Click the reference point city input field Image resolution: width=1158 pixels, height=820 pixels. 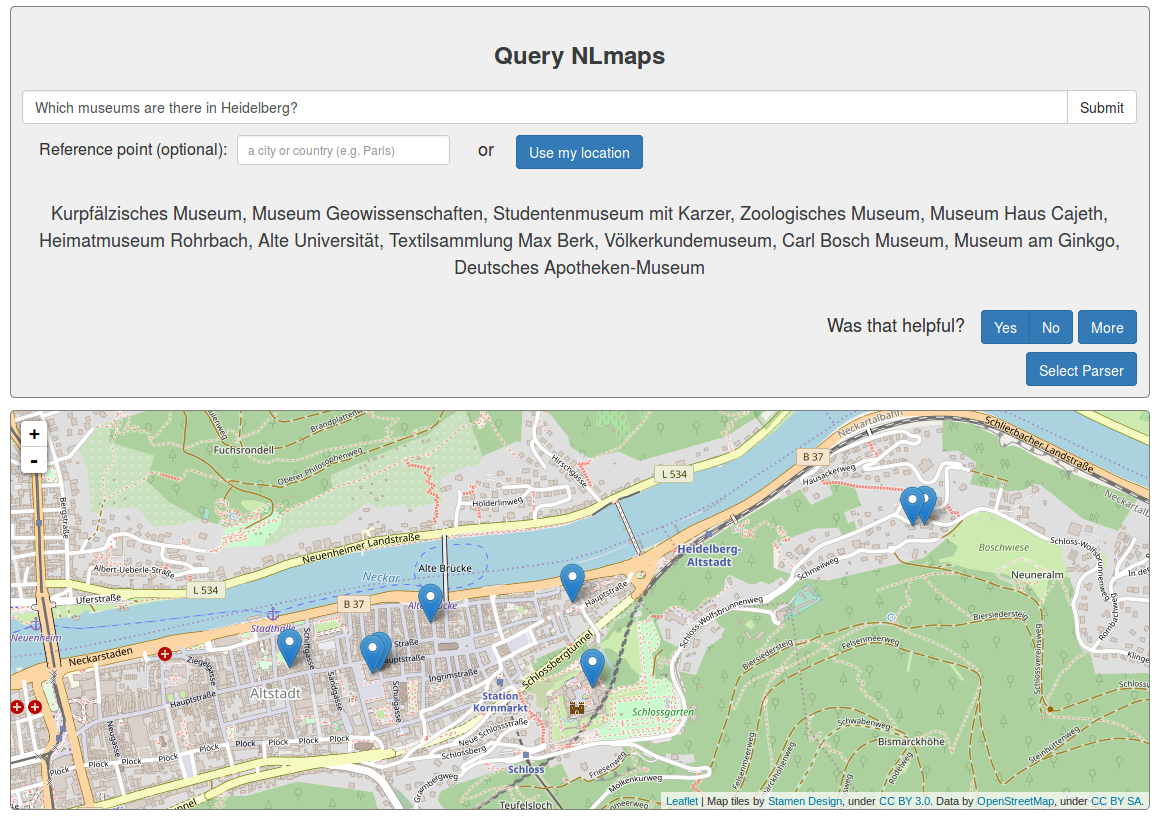click(343, 151)
